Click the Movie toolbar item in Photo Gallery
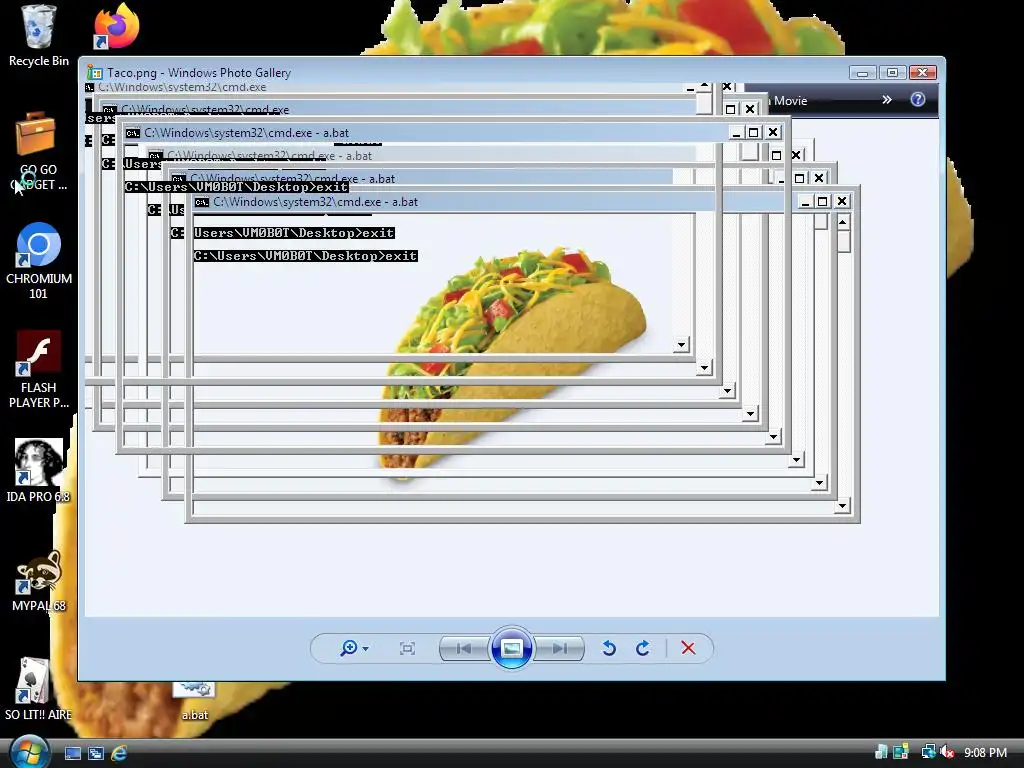Image resolution: width=1024 pixels, height=768 pixels. [789, 101]
